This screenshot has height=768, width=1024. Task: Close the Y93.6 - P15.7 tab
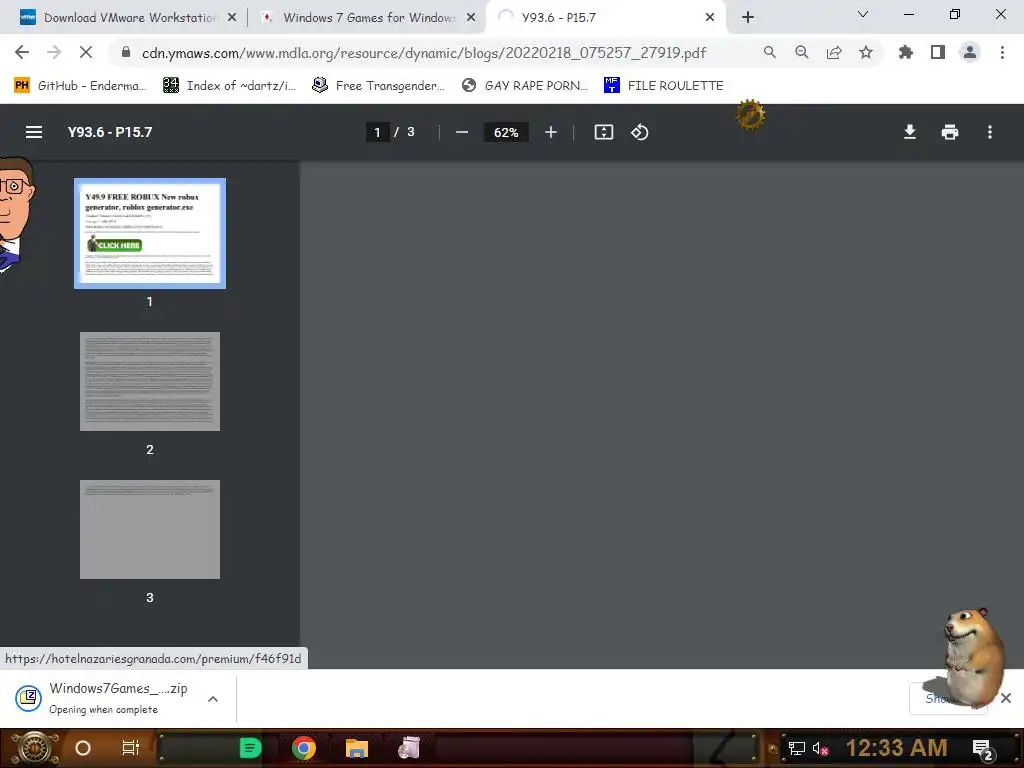pos(710,18)
